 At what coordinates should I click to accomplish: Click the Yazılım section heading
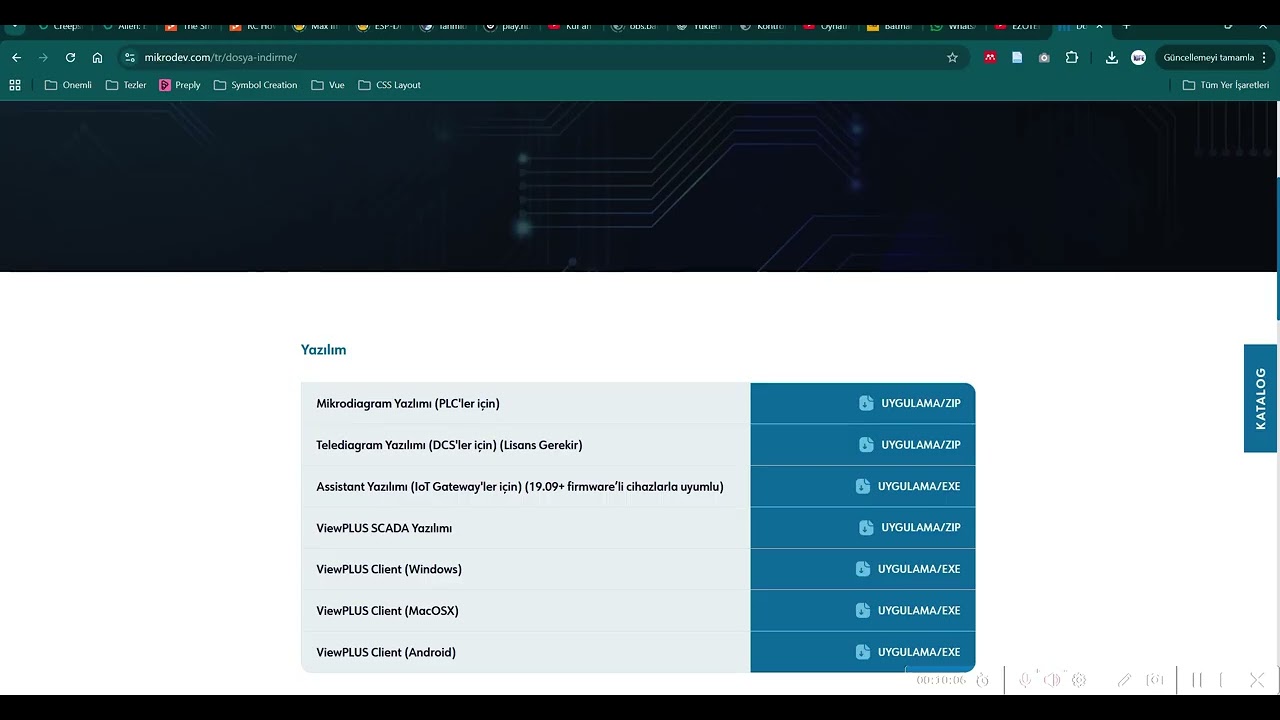click(x=323, y=350)
